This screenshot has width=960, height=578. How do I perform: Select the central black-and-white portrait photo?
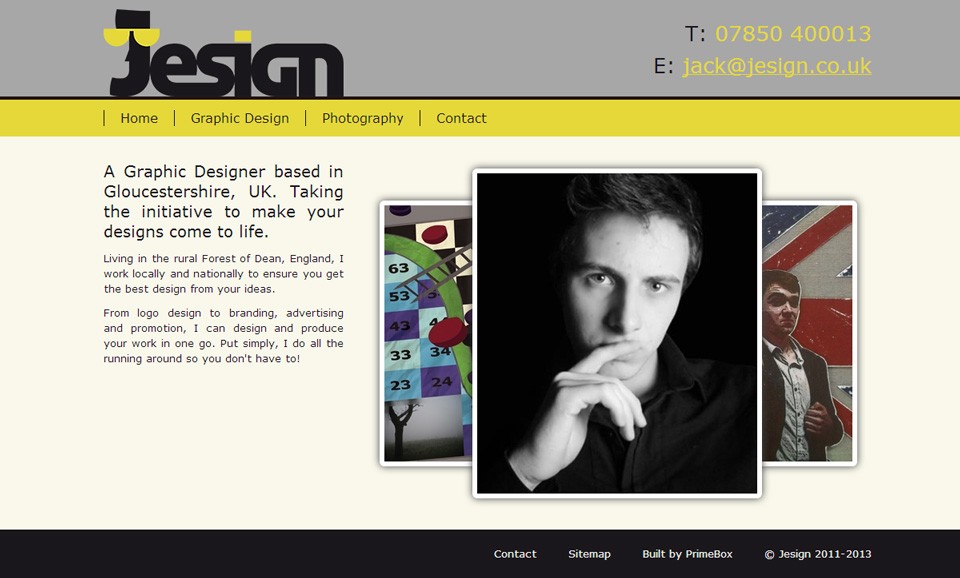coord(617,333)
